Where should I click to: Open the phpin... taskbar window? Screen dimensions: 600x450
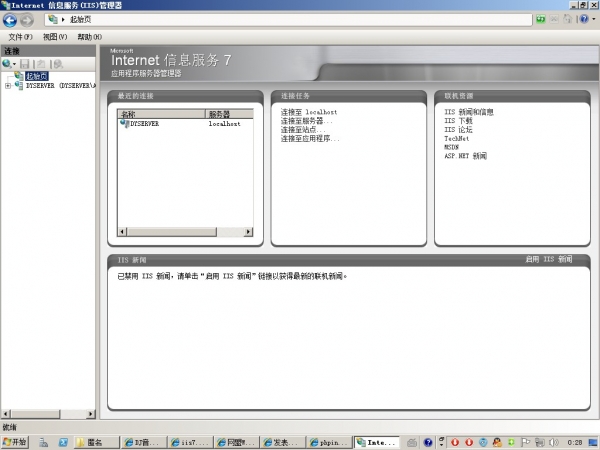point(329,442)
